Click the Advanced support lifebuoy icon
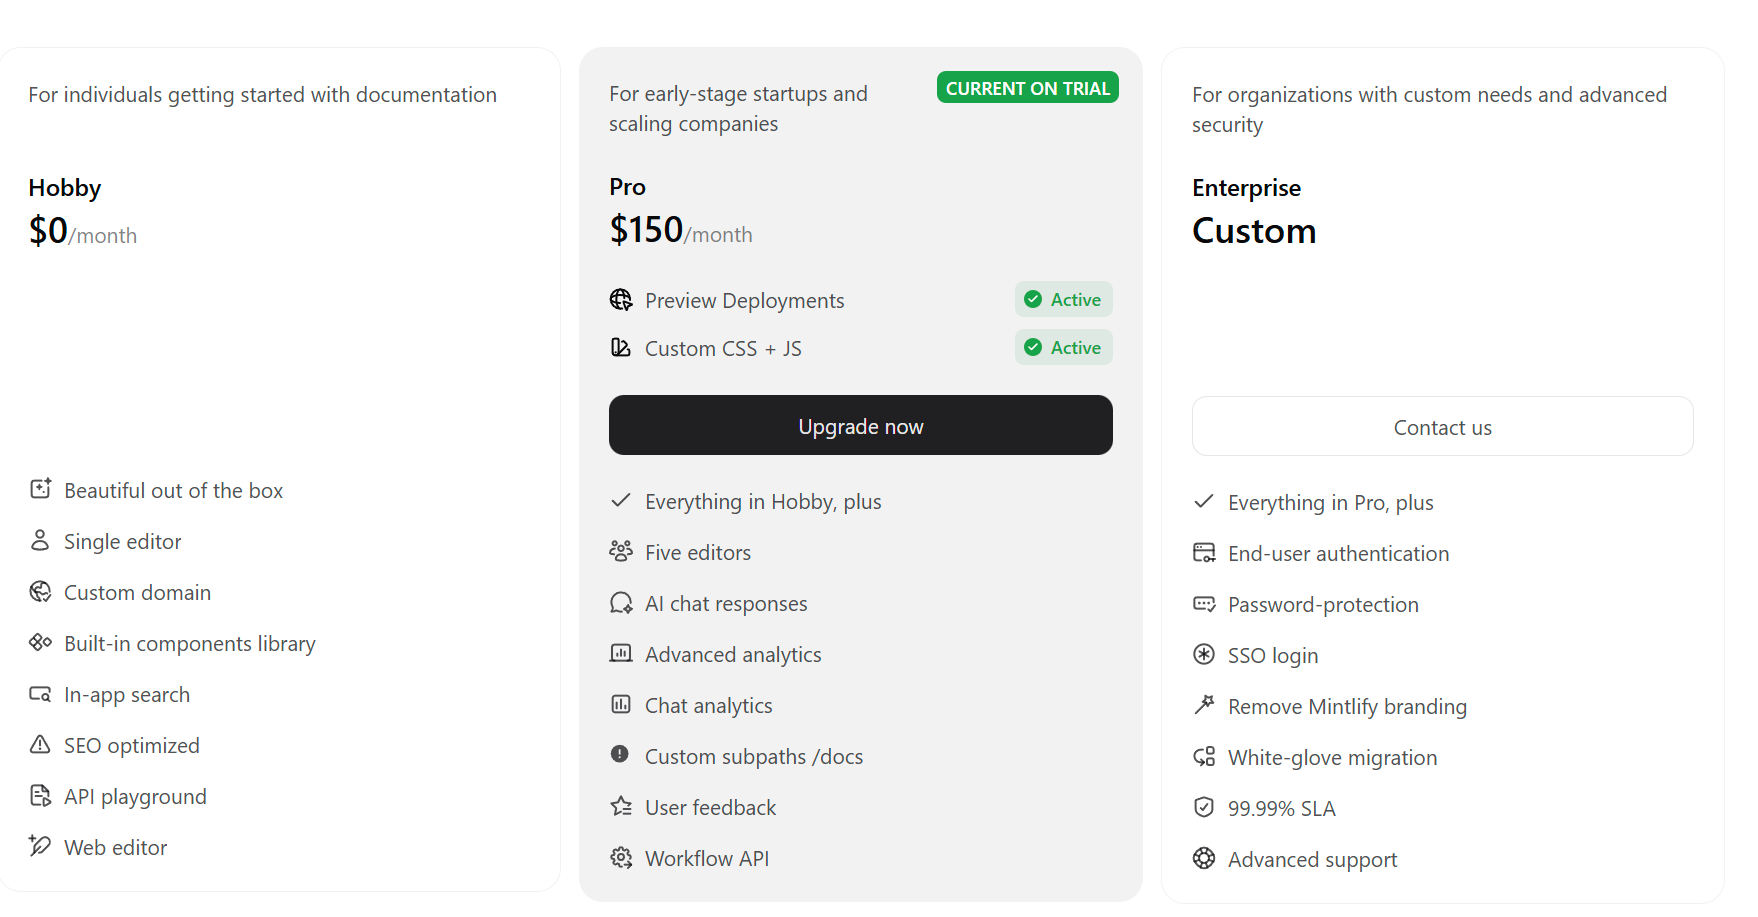 pos(1204,859)
